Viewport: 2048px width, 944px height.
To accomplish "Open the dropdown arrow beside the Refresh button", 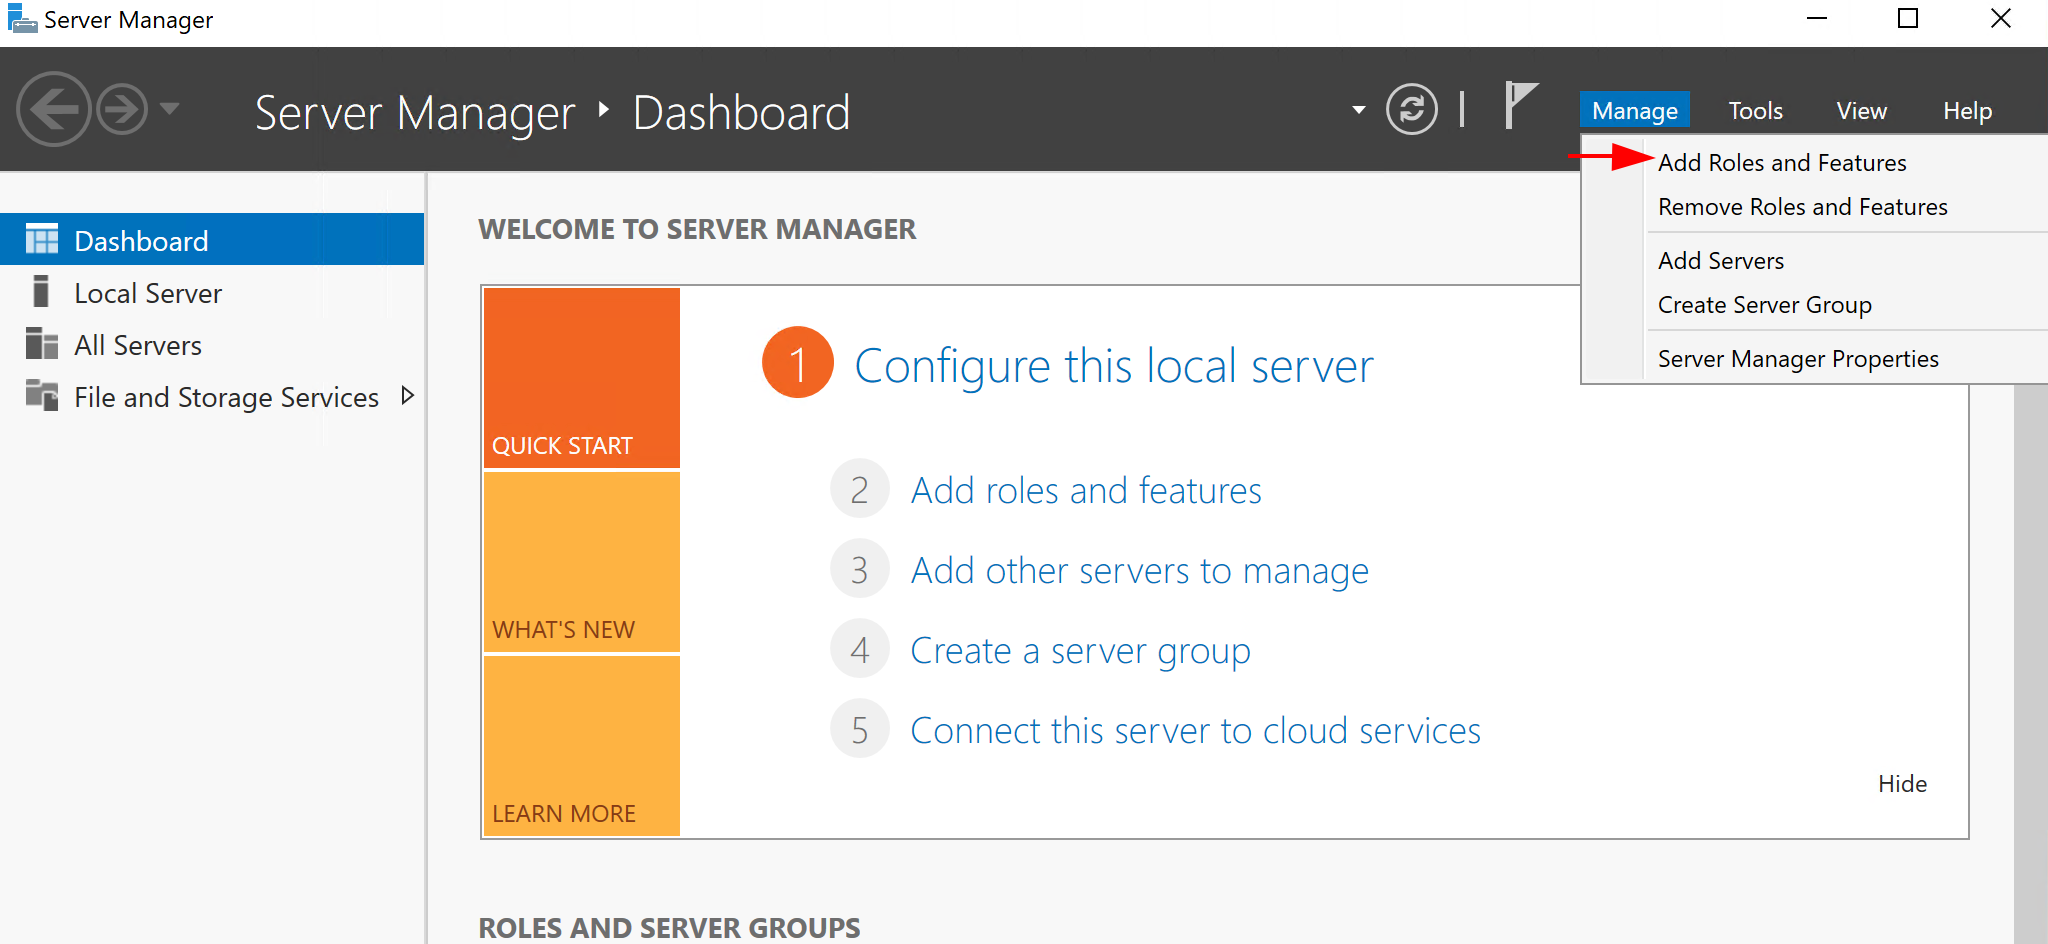I will click(1357, 110).
